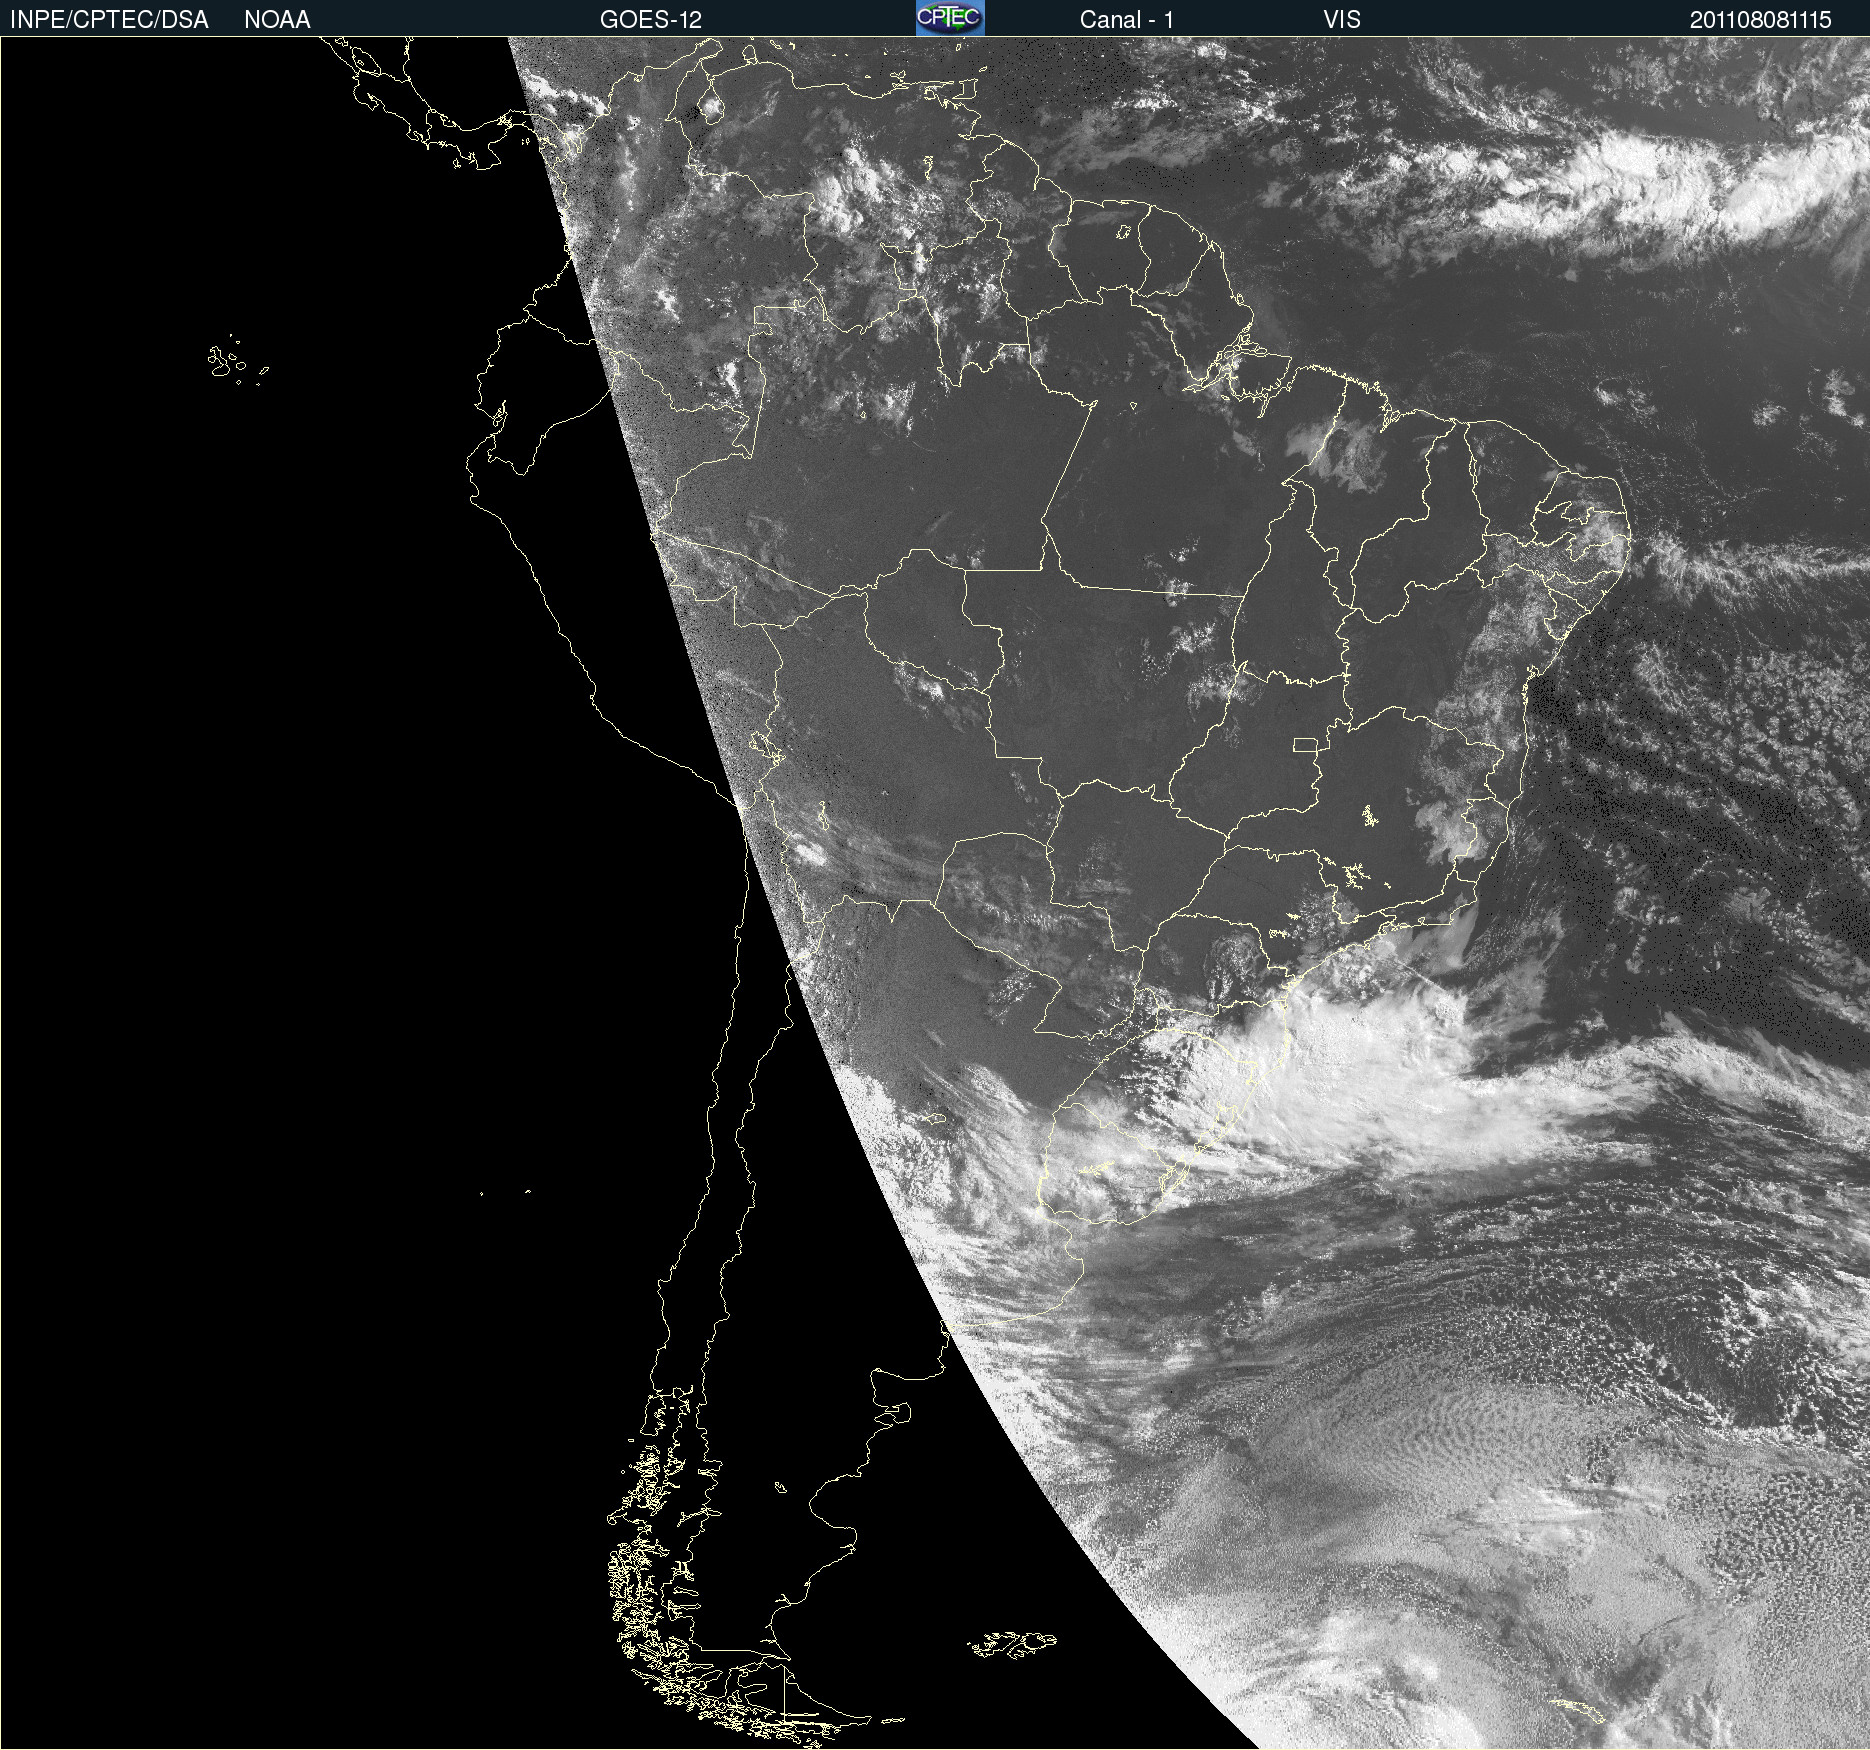Click the CPTEC logo in header
The image size is (1870, 1750).
[x=950, y=18]
